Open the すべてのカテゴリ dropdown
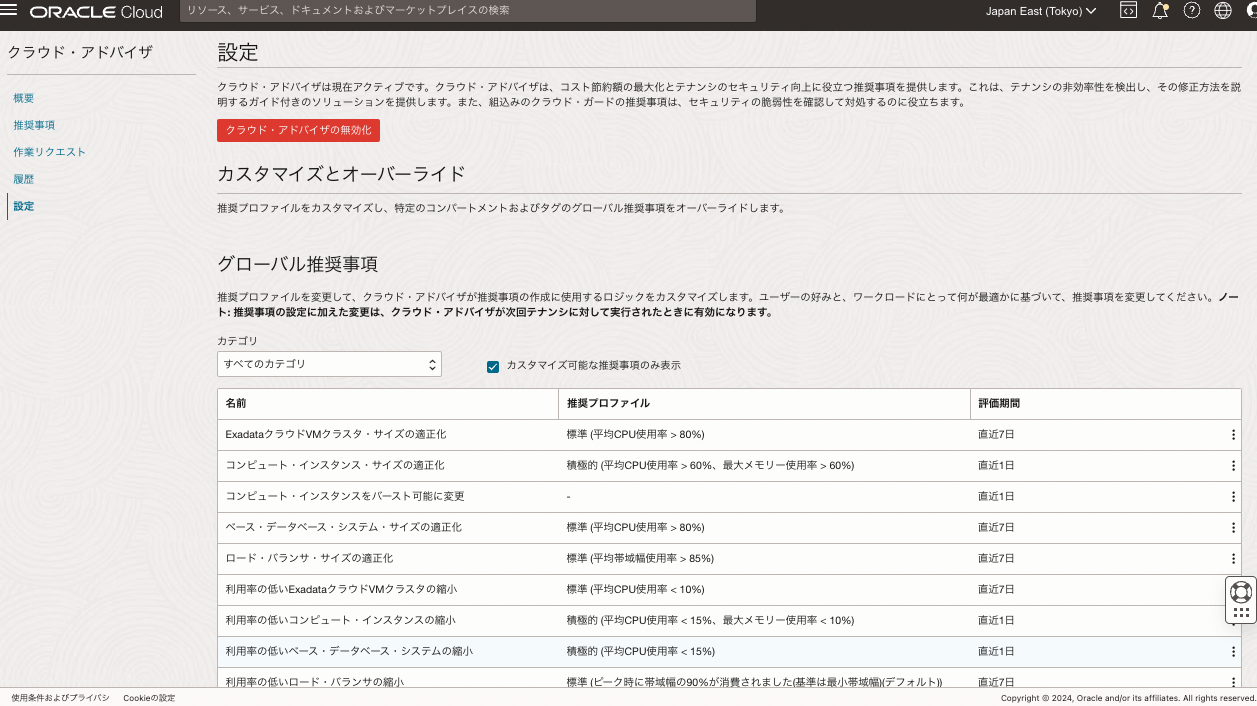1257x706 pixels. (329, 364)
